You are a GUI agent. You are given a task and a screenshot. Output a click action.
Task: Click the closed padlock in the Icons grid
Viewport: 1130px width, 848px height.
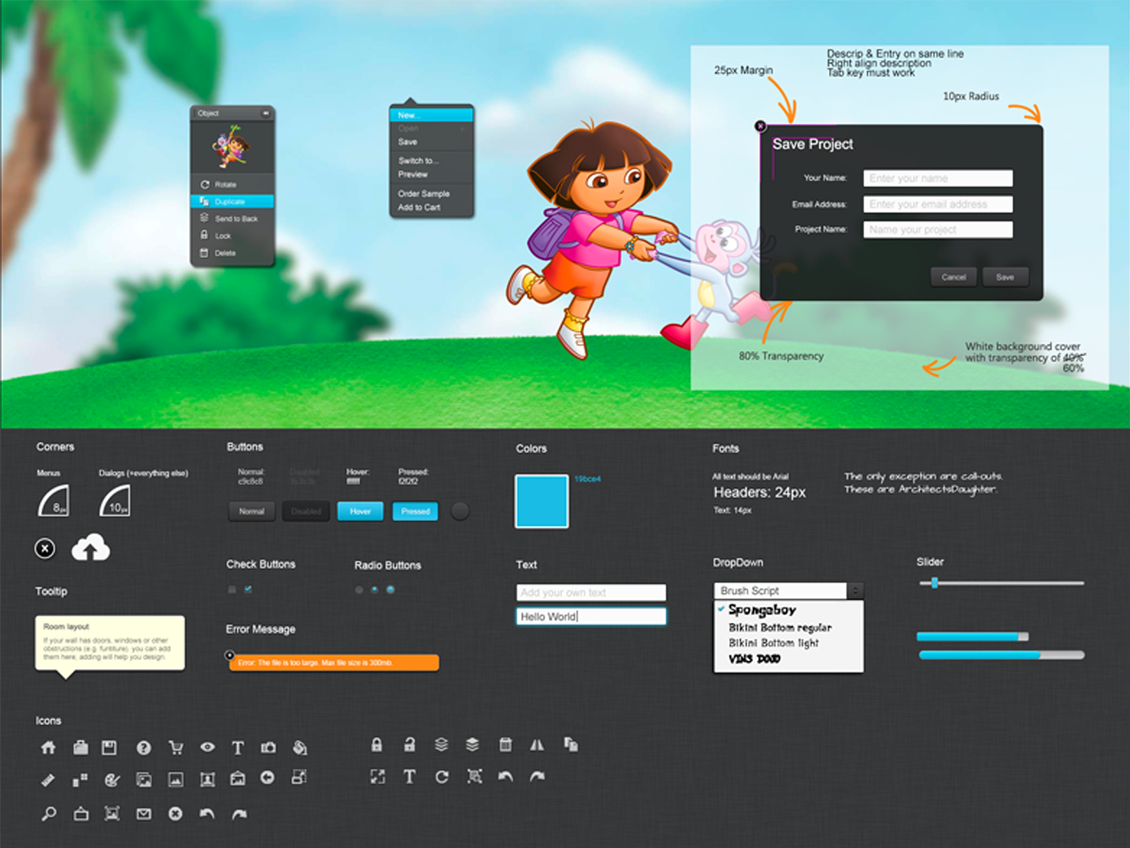point(376,744)
